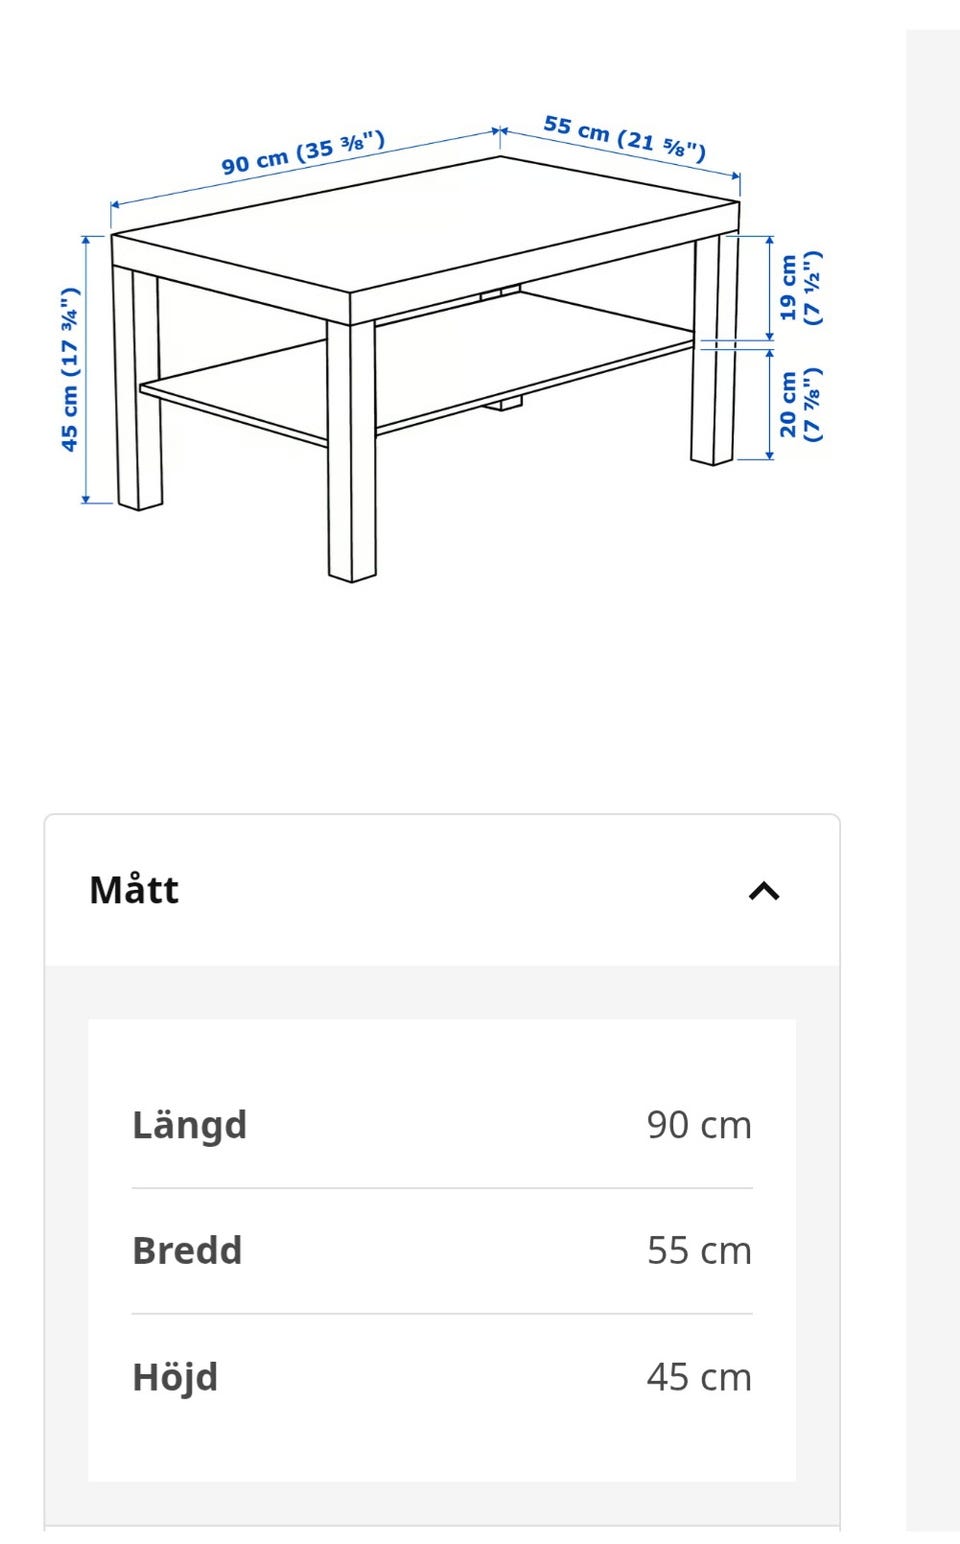Select the Höjd row label
960x1544 pixels.
tap(175, 1378)
